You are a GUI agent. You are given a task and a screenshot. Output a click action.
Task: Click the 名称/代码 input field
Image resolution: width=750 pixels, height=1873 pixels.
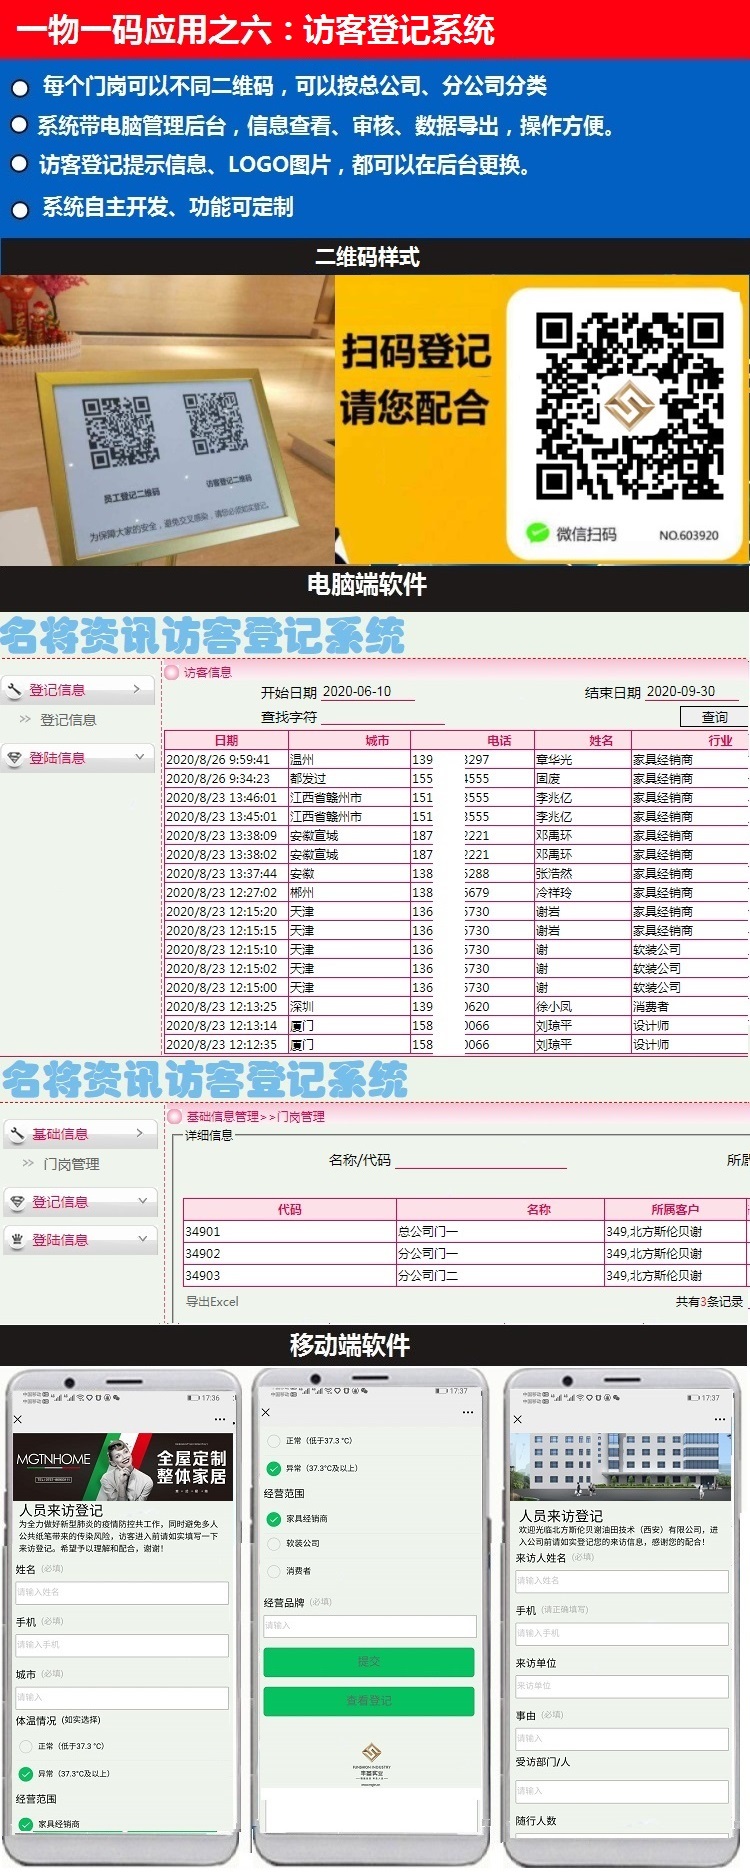coord(481,1160)
